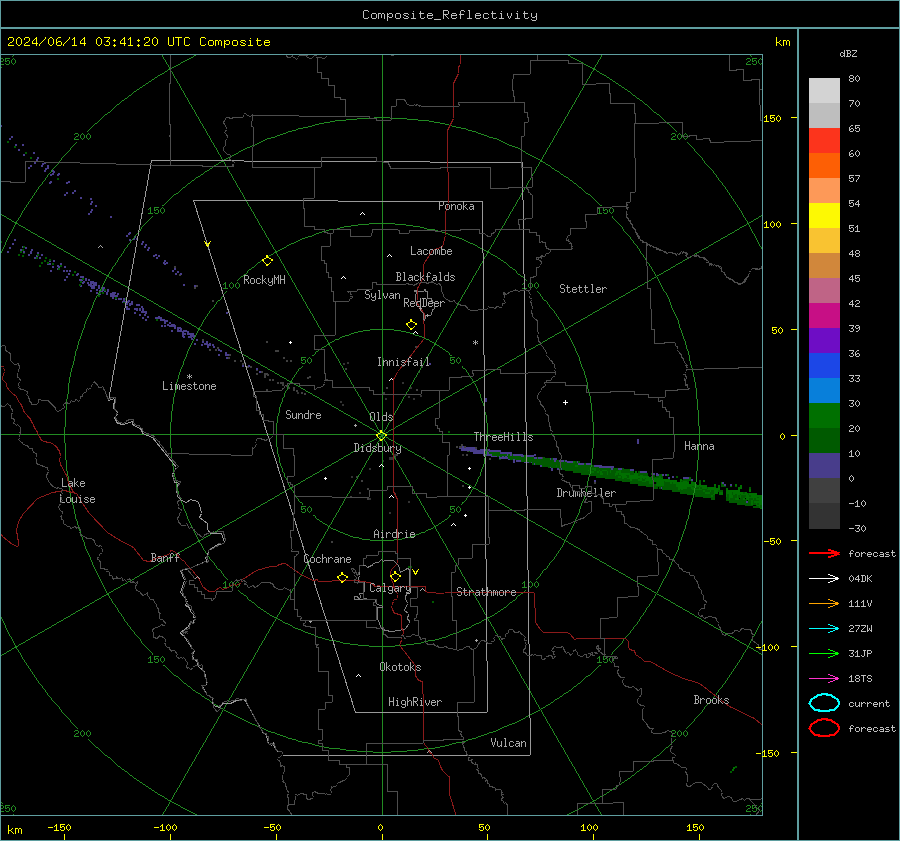The image size is (900, 841).
Task: Click the 04DK legend text
Action: 860,579
